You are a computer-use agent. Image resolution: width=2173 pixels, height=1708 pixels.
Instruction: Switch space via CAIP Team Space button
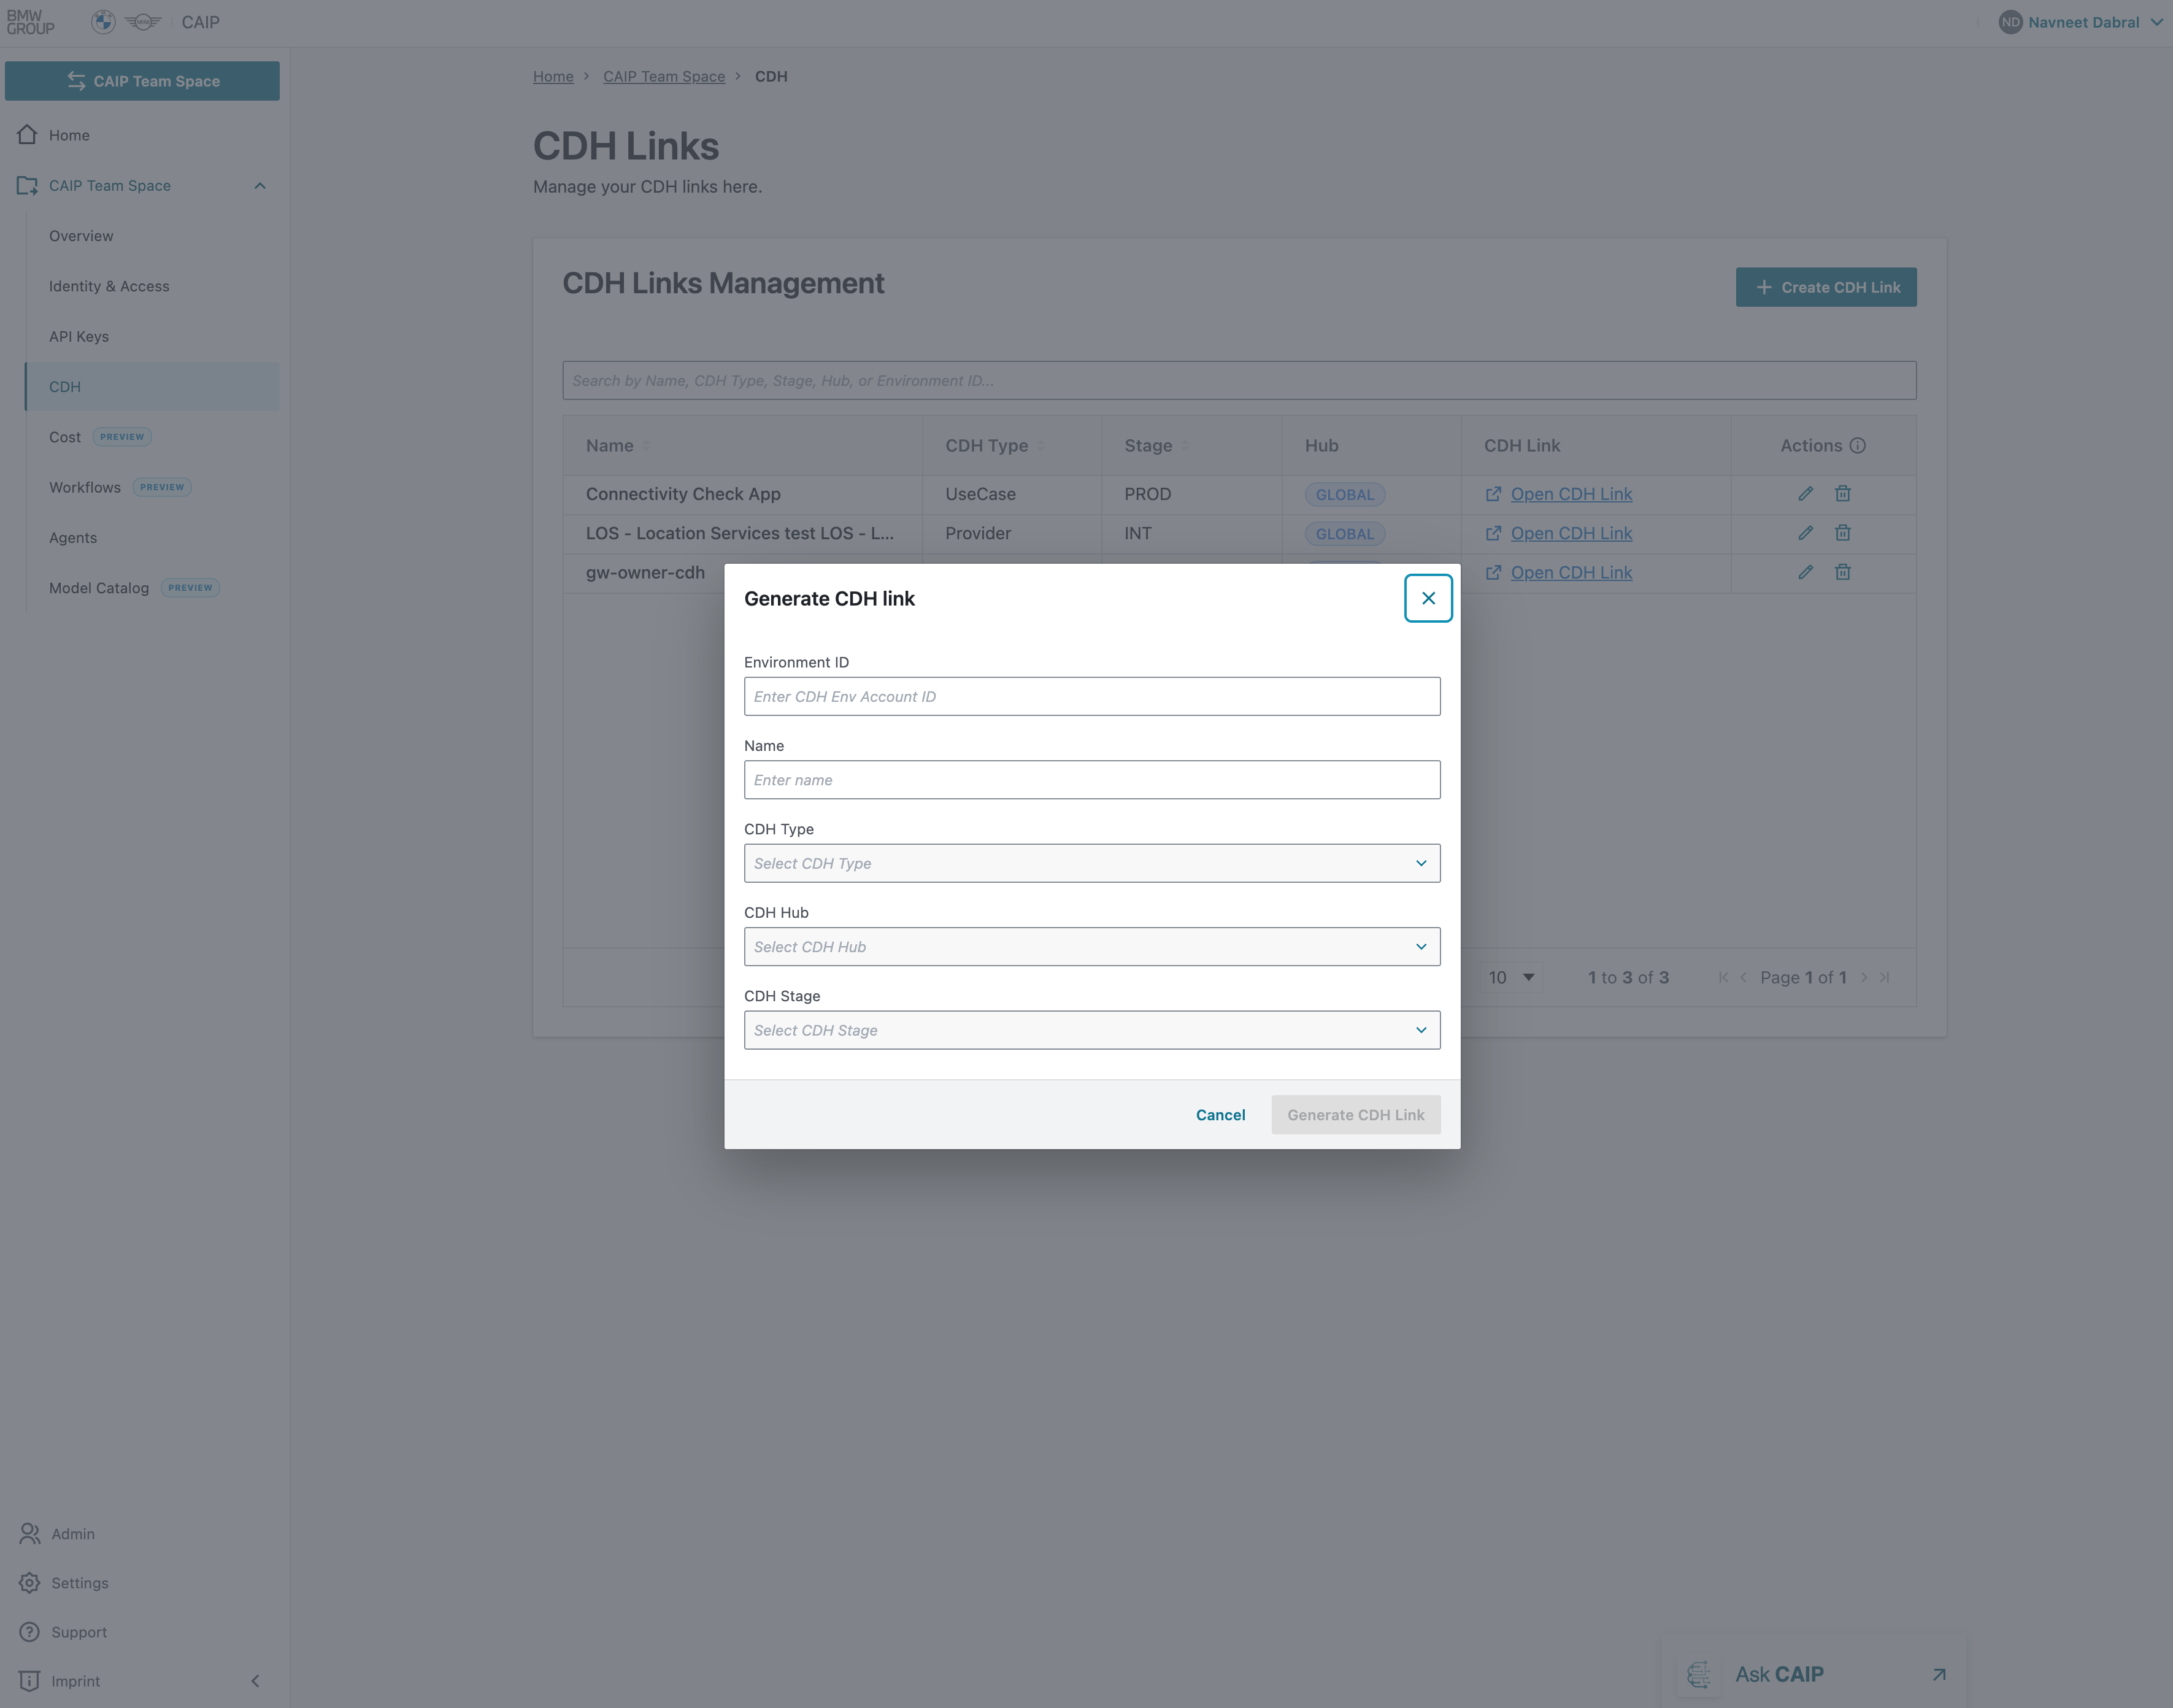pos(142,81)
